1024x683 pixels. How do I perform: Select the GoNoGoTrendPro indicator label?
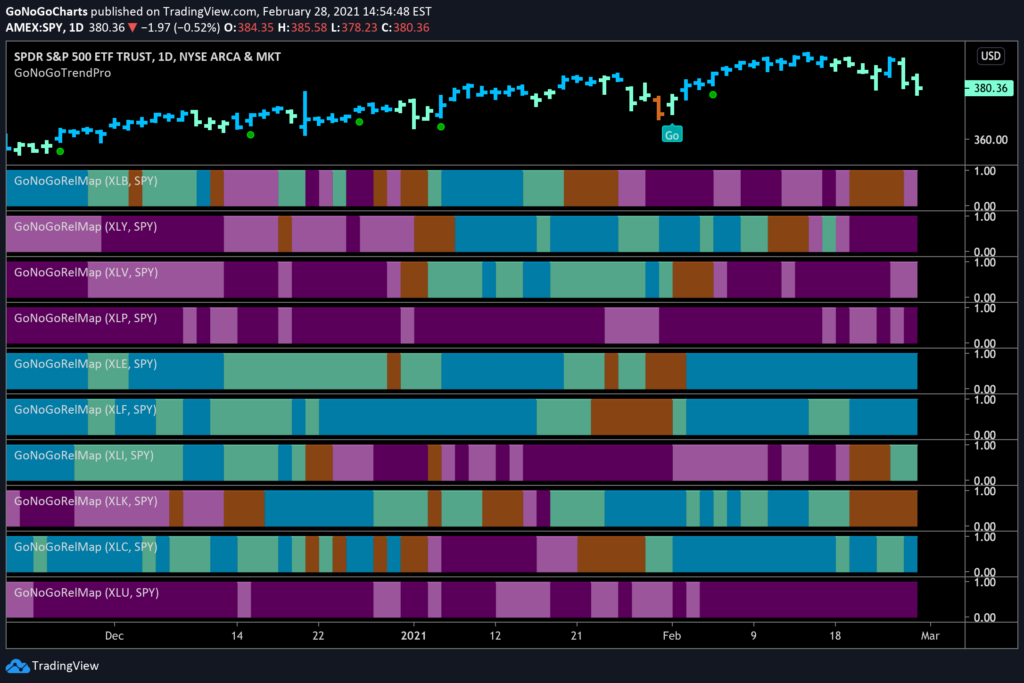pyautogui.click(x=63, y=73)
